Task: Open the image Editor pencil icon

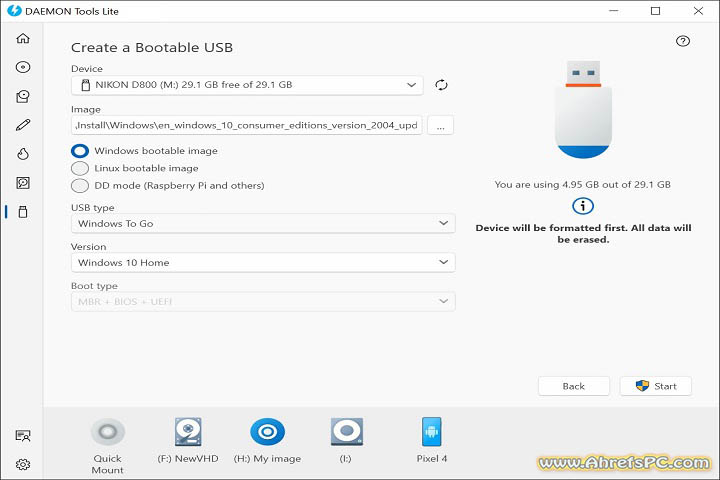Action: pos(23,125)
